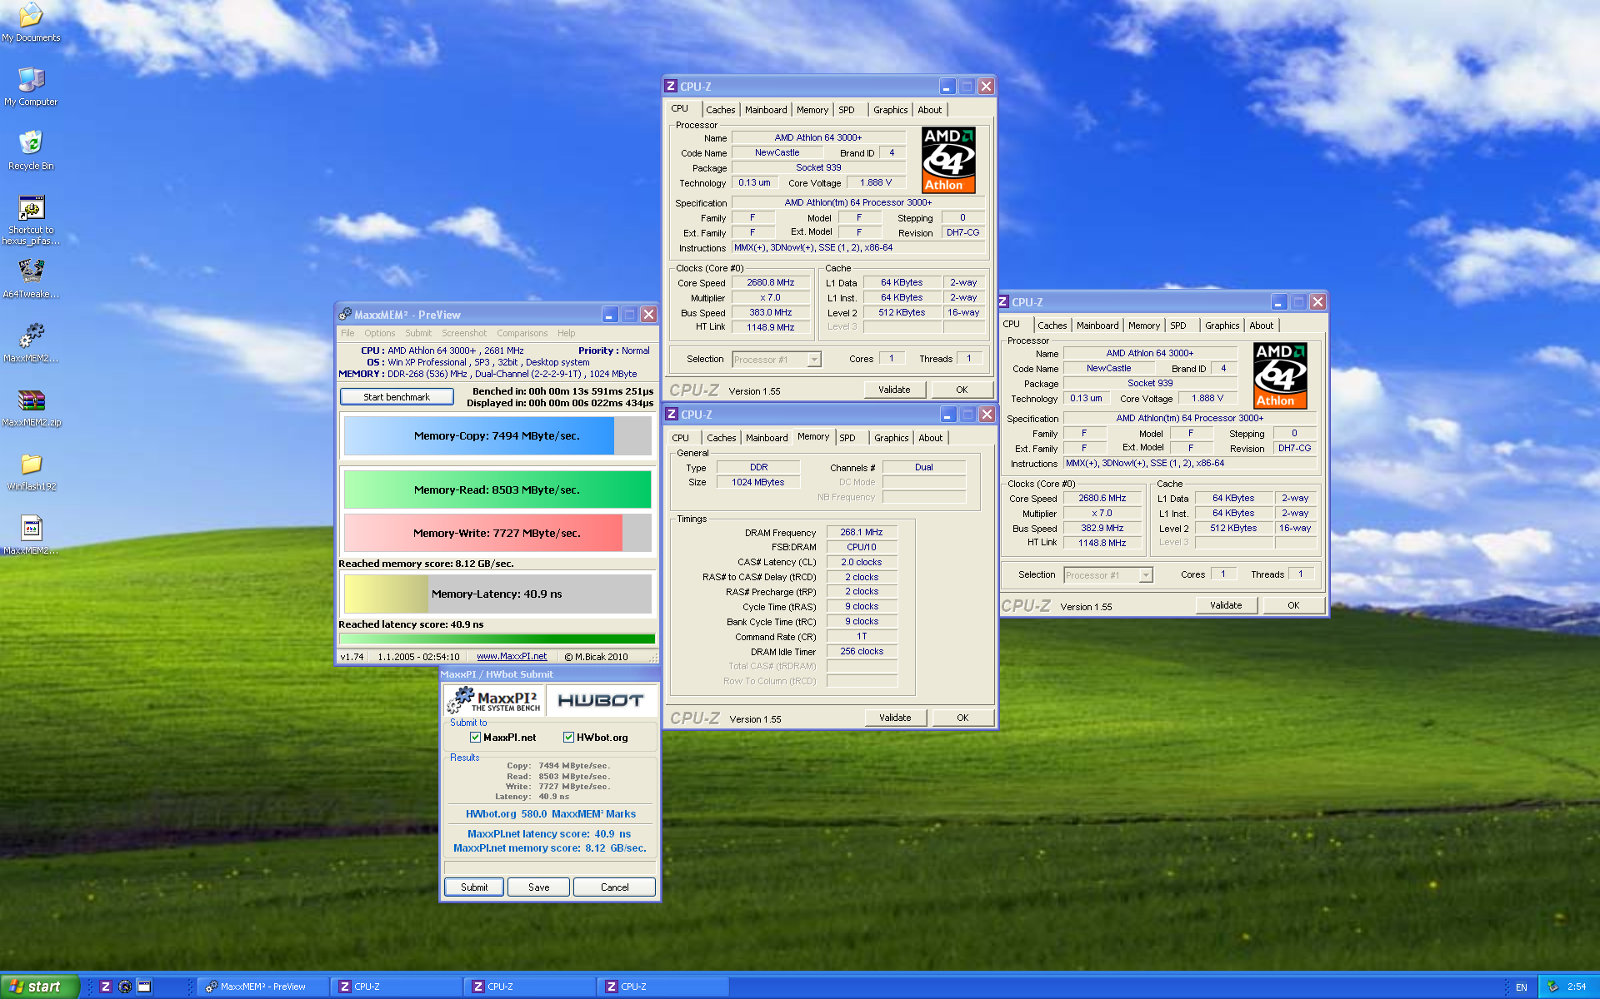
Task: Switch to Caches tab in top CPU-Z window
Action: tap(720, 110)
